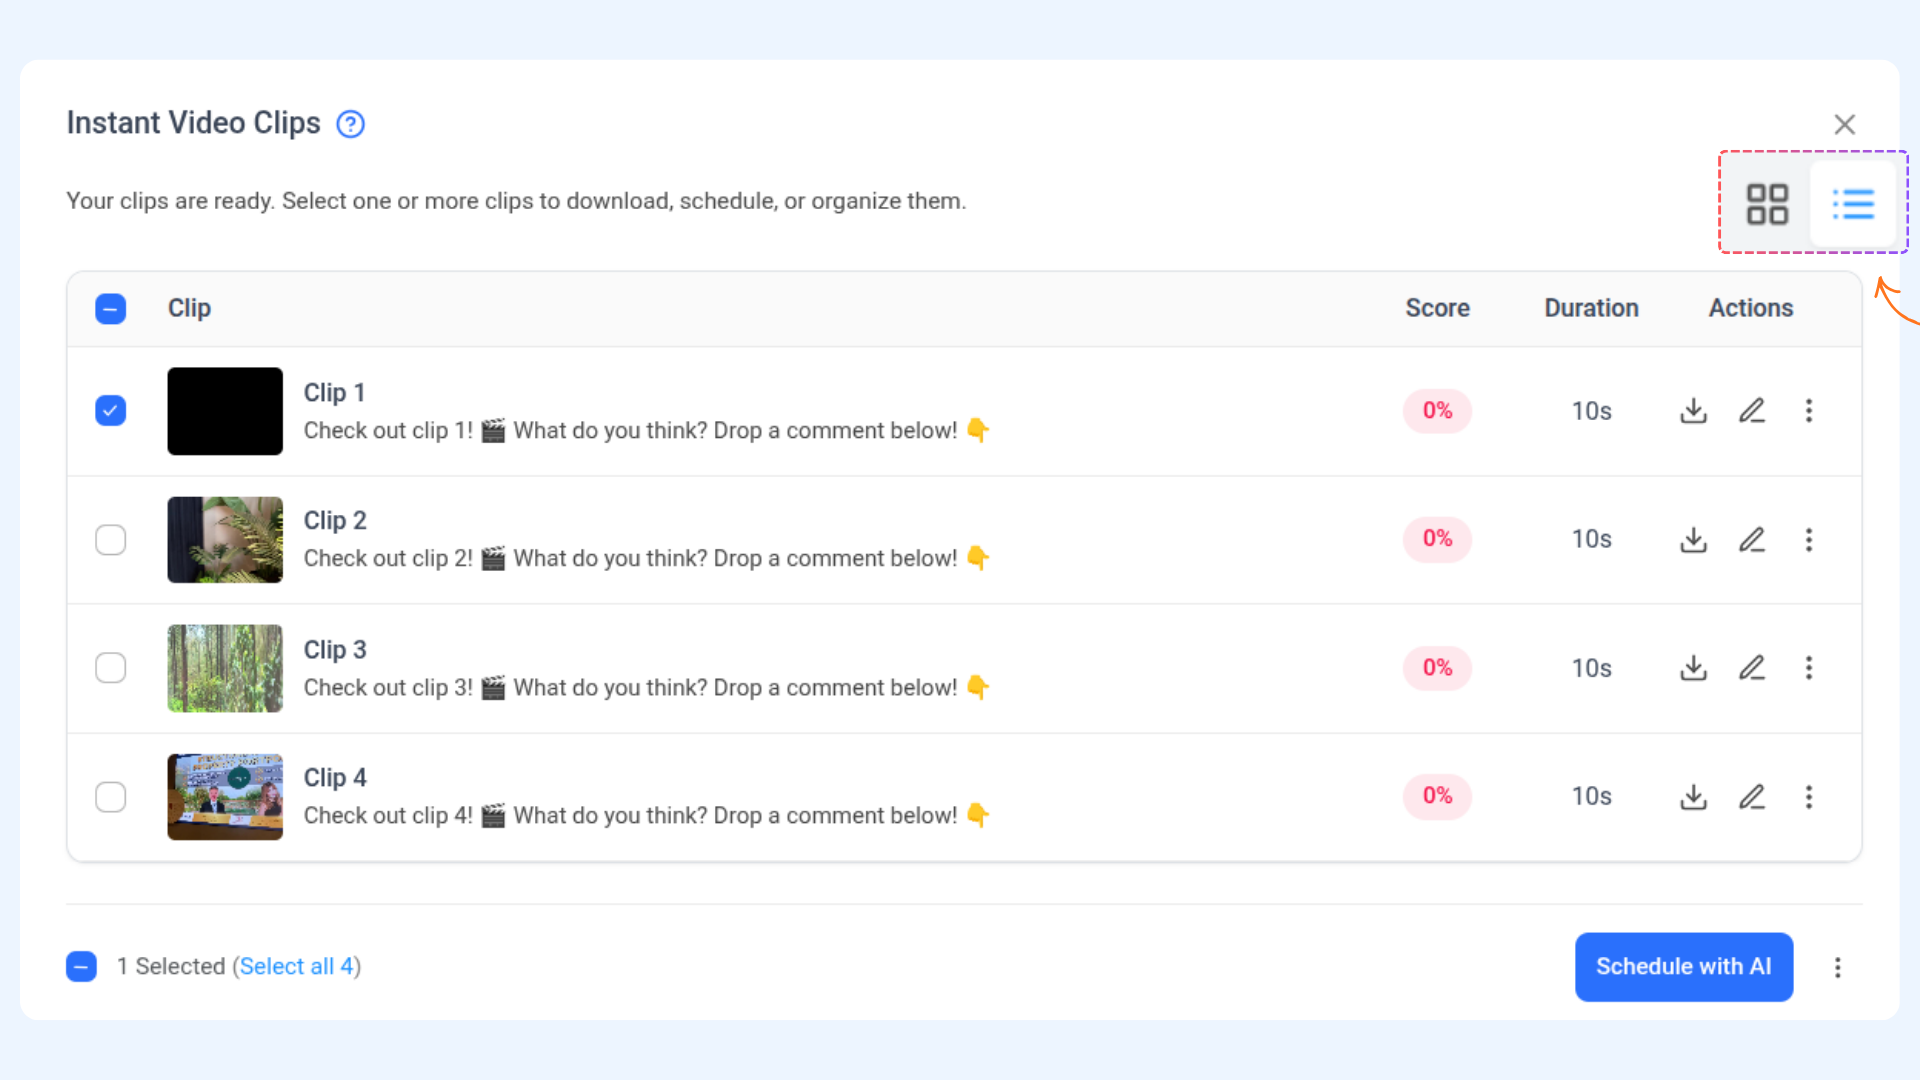Open the Clip 3 forest thumbnail
This screenshot has height=1080, width=1920.
pyautogui.click(x=225, y=668)
